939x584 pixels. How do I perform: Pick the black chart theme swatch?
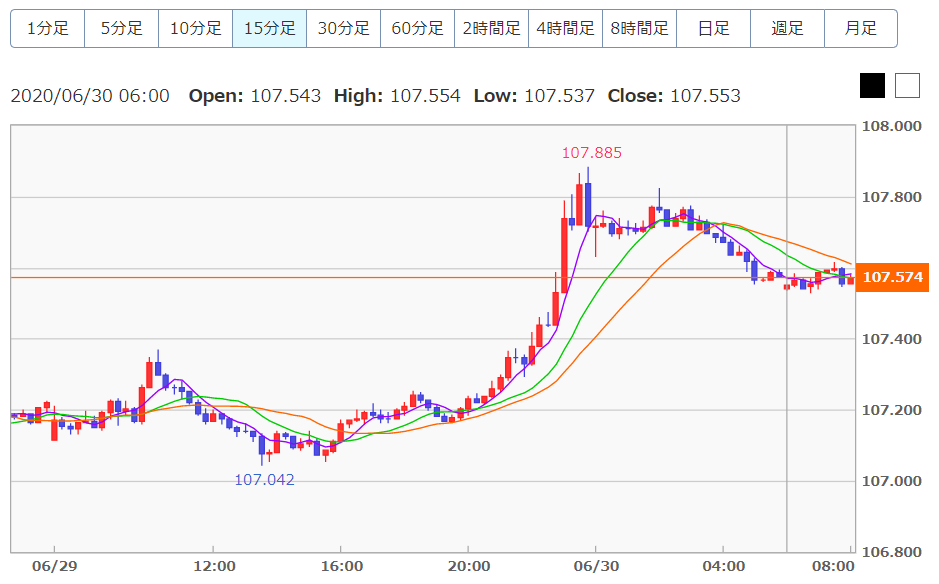coord(872,86)
